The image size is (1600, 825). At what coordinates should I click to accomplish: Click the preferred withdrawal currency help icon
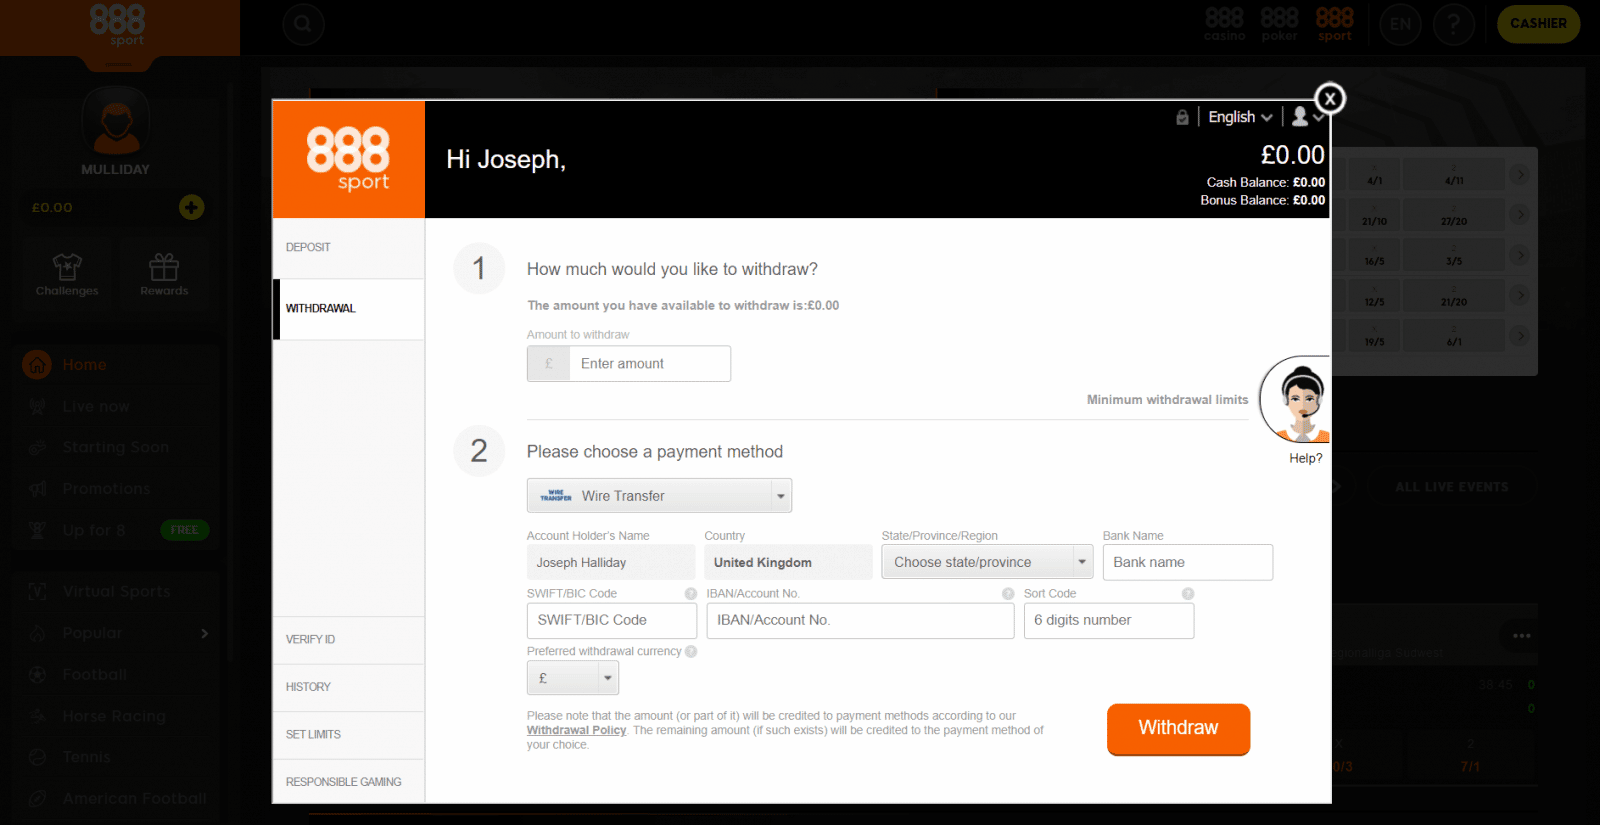click(x=691, y=652)
